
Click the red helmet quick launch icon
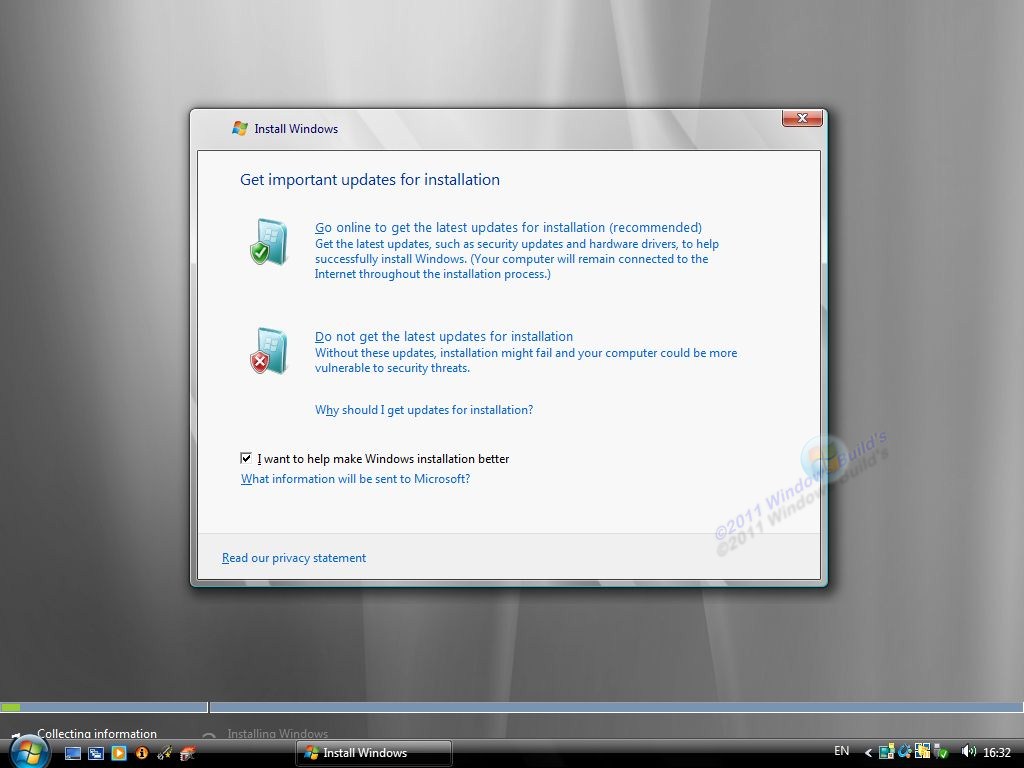tap(187, 753)
